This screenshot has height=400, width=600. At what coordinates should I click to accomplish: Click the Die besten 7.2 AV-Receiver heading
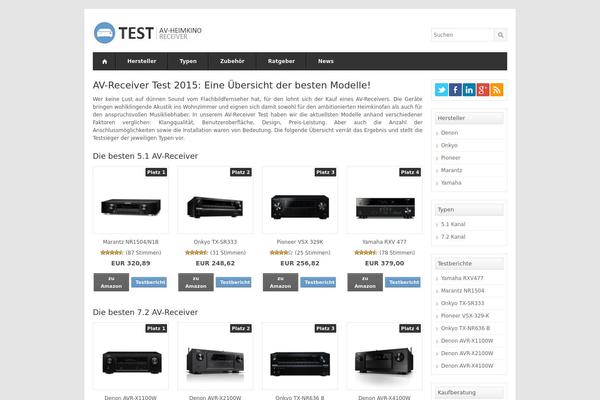point(145,312)
